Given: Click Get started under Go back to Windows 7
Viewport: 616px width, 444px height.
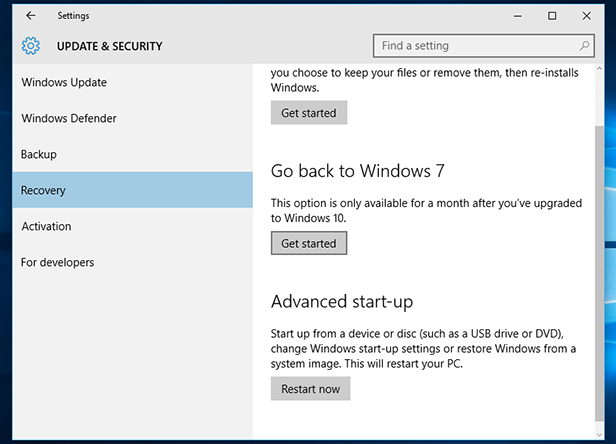Looking at the screenshot, I should click(309, 243).
